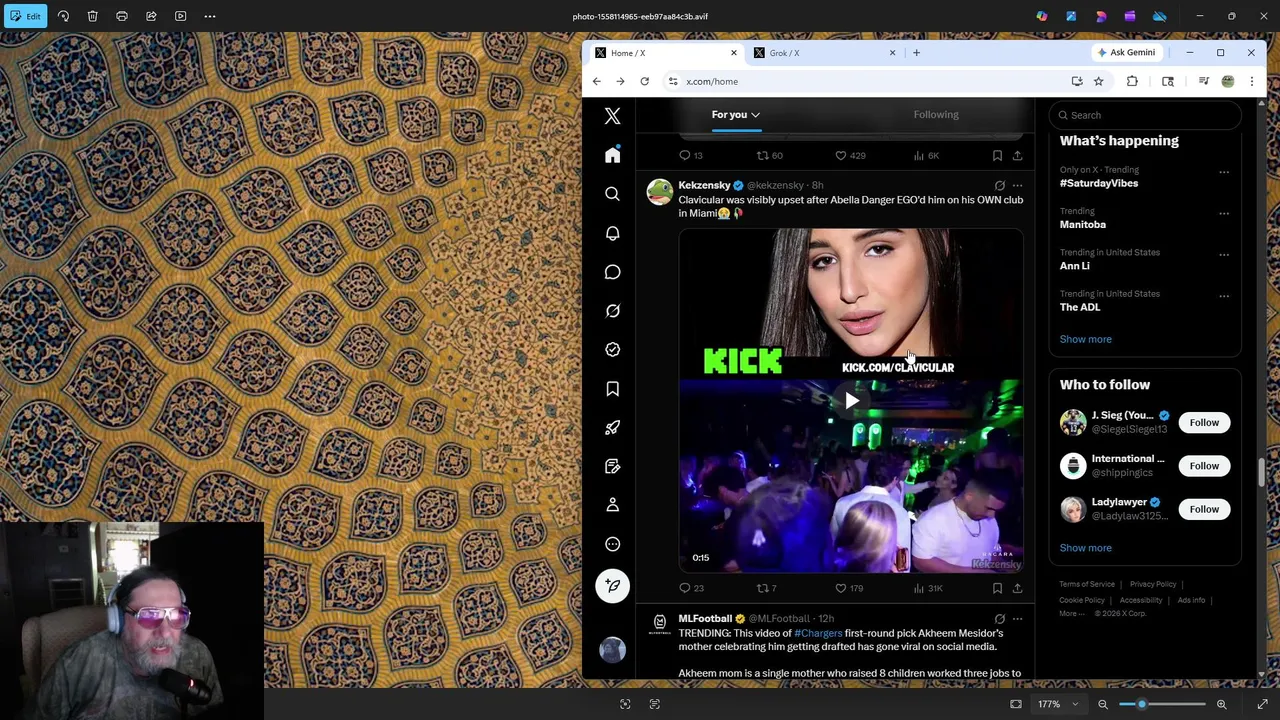Follow the Ladylawyer account
The width and height of the screenshot is (1280, 720).
[1204, 509]
